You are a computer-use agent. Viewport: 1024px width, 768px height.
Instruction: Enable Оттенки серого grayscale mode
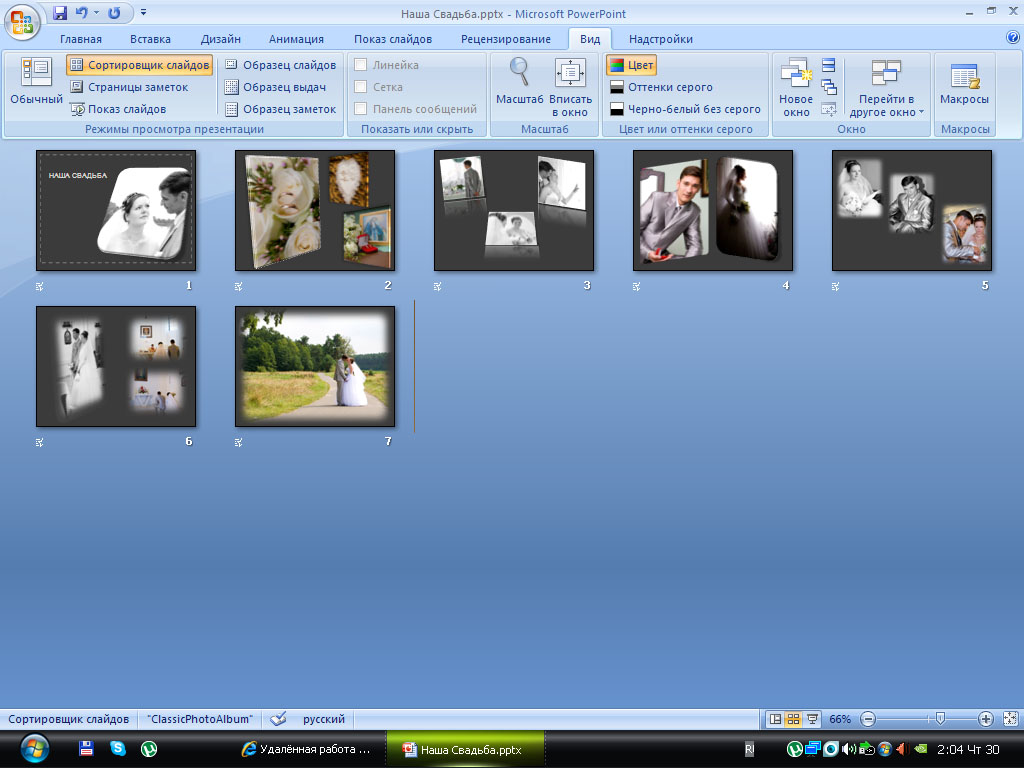661,87
